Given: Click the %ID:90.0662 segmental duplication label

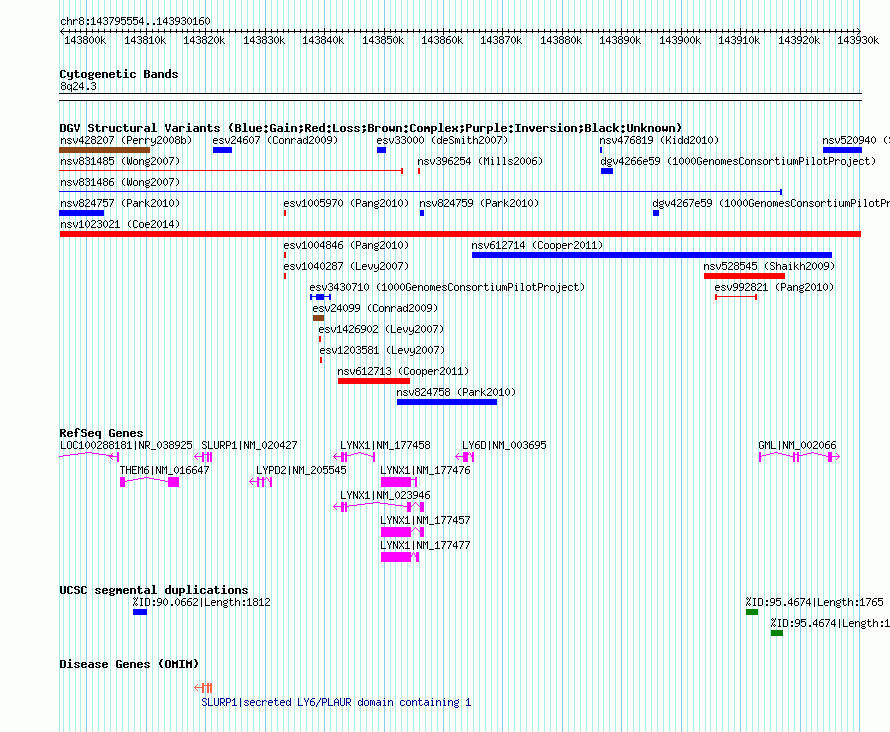Looking at the screenshot, I should [x=201, y=603].
